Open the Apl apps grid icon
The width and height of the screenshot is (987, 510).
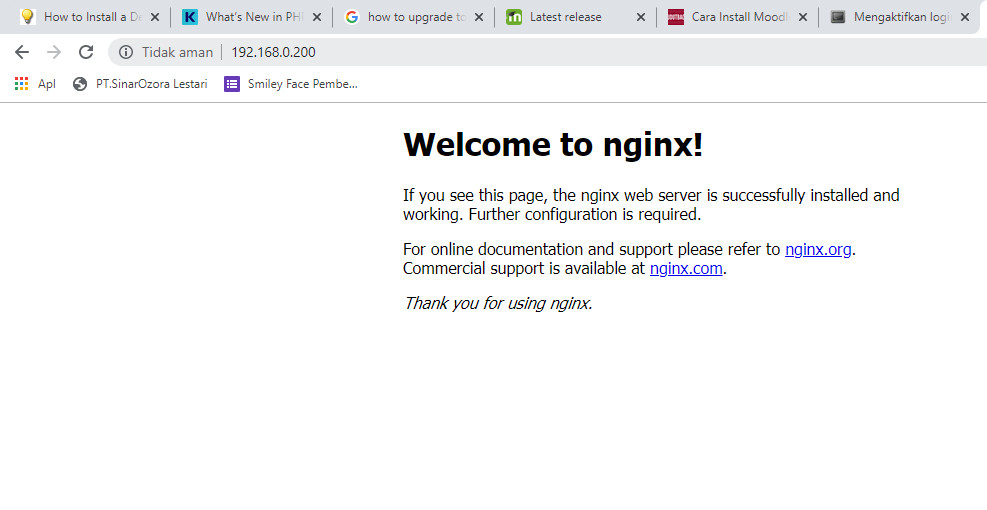click(x=22, y=84)
